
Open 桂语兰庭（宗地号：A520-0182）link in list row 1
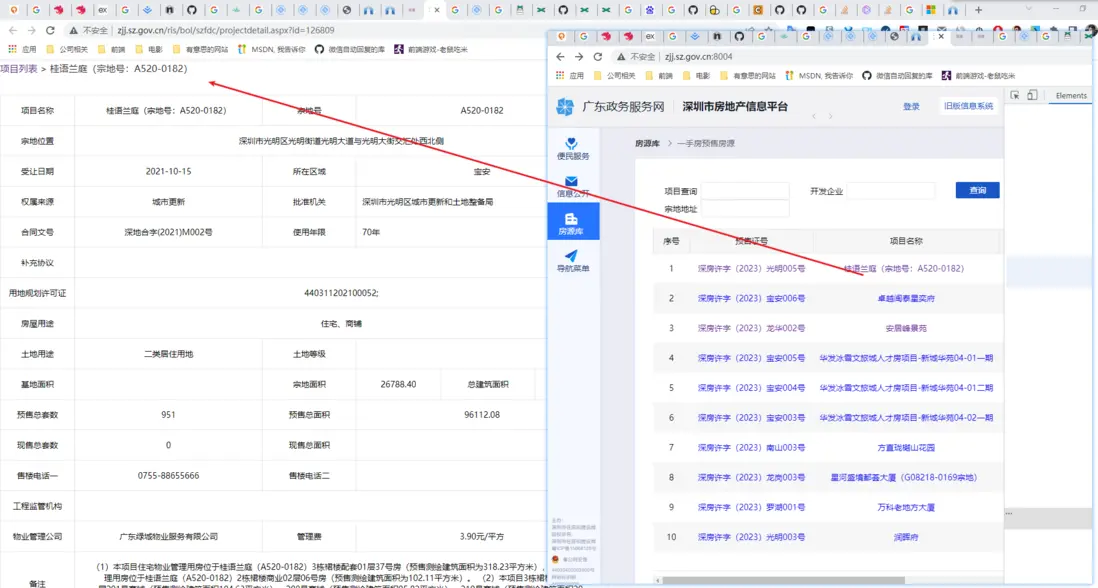[x=903, y=269]
